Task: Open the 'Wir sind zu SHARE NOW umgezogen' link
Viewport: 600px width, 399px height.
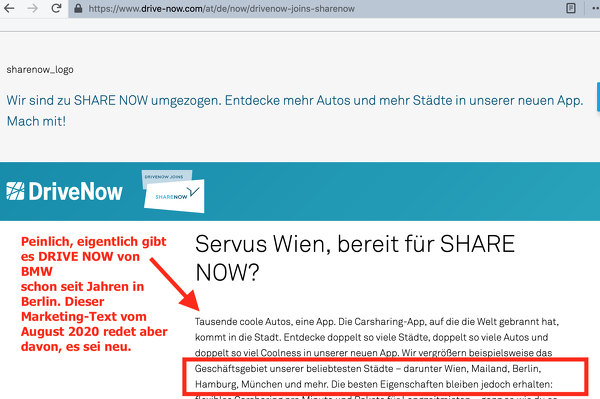Action: [x=295, y=111]
